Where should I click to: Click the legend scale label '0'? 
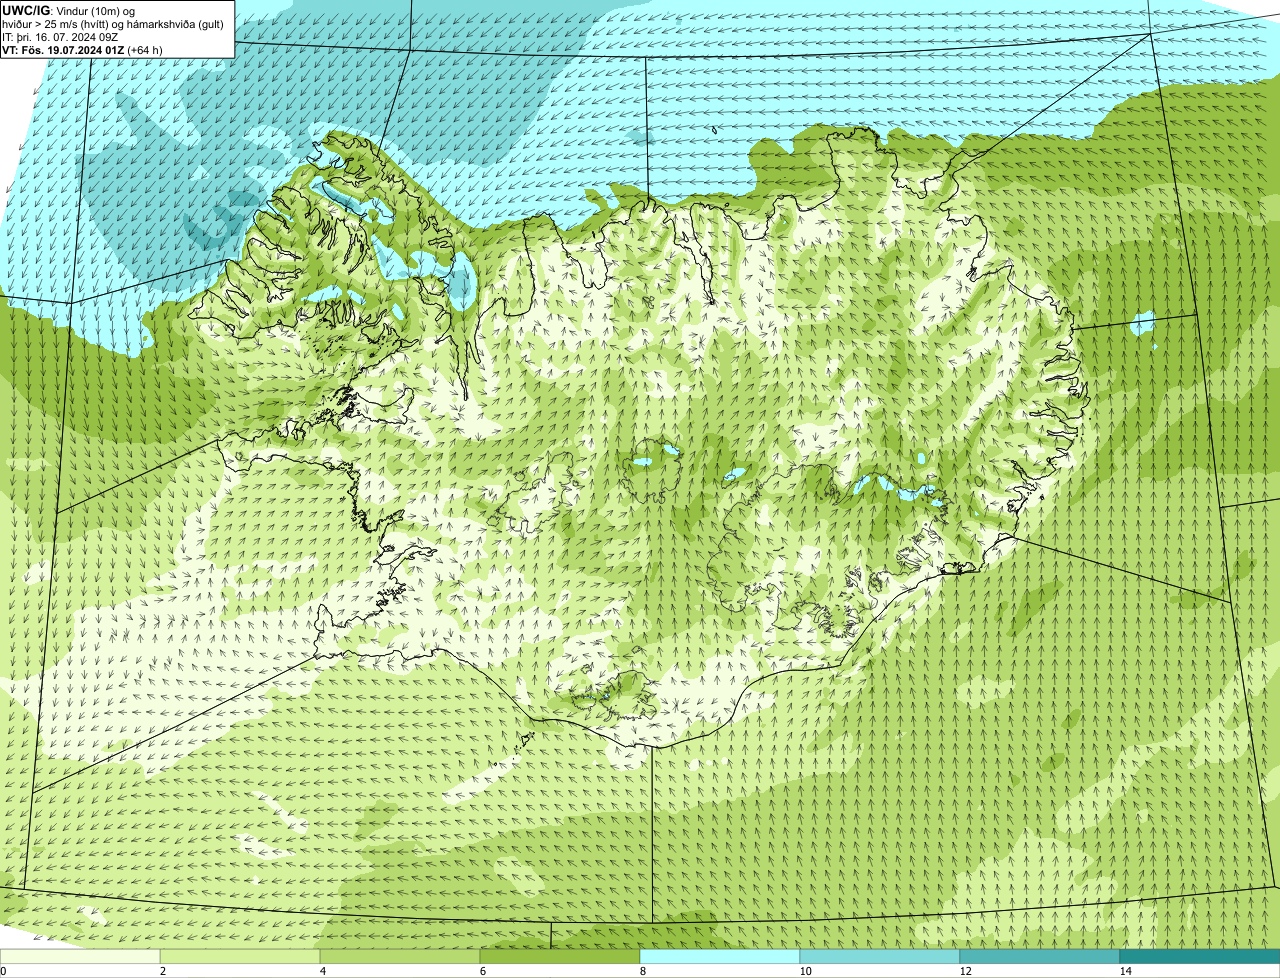click(3, 971)
